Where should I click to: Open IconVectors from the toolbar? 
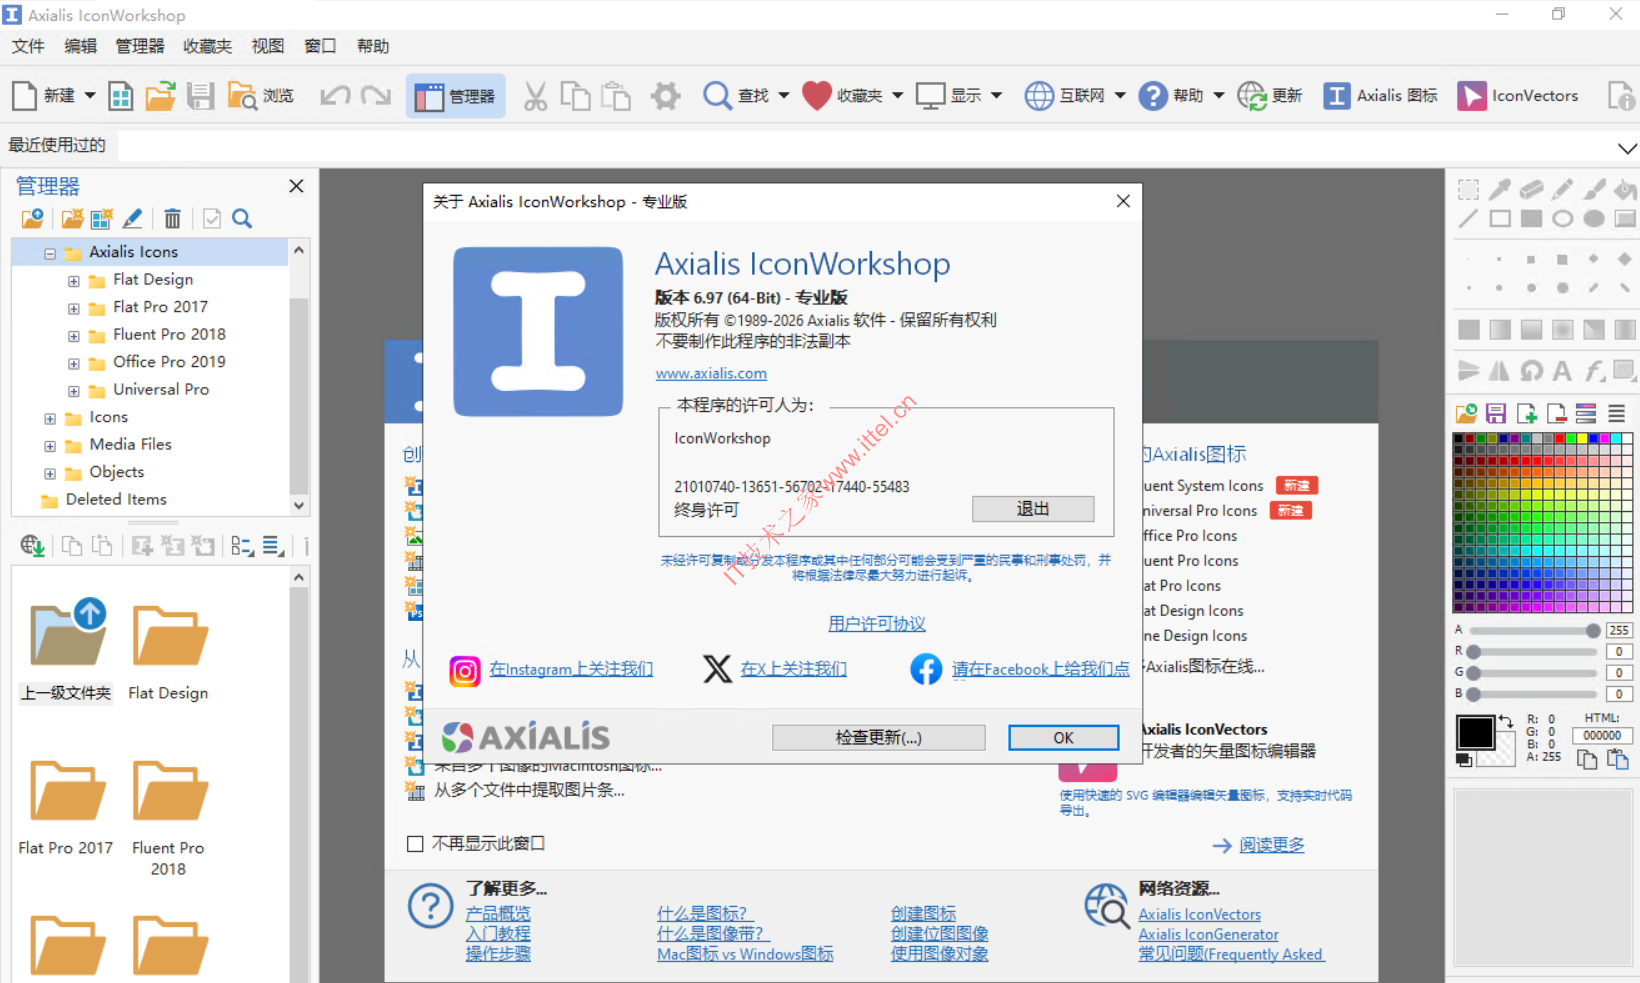[1518, 96]
